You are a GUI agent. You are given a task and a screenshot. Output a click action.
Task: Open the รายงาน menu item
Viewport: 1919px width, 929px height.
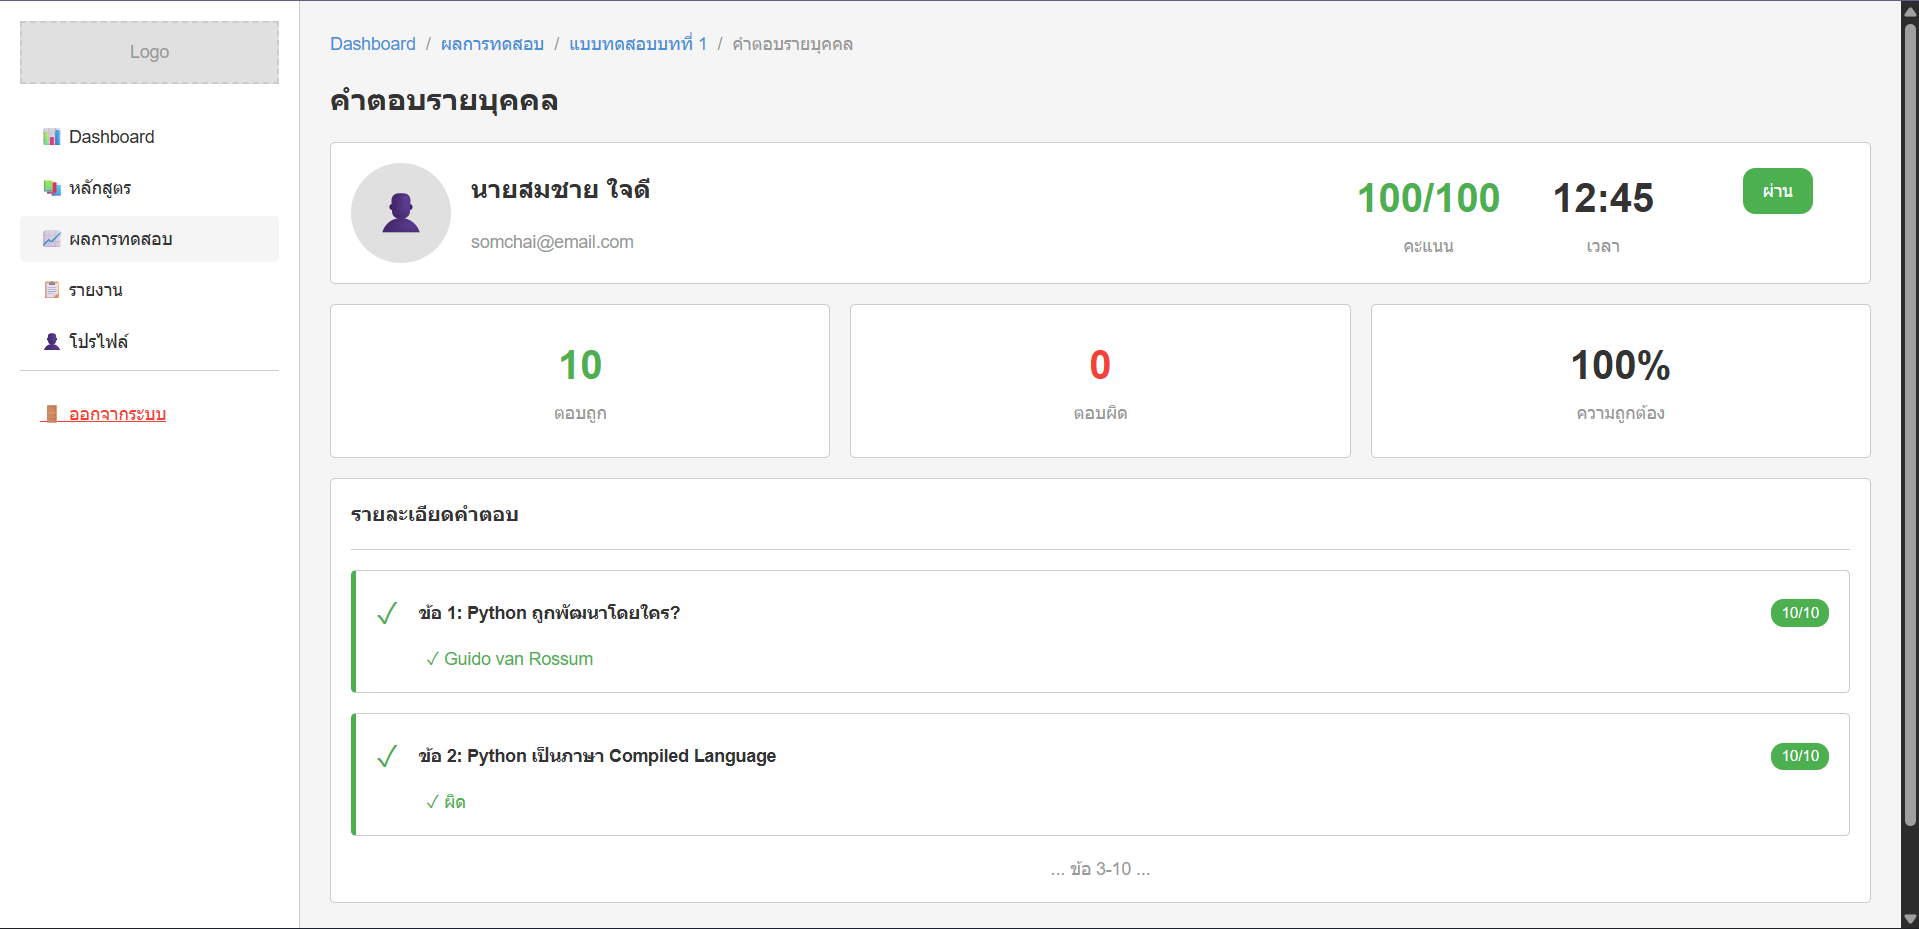[x=96, y=290]
